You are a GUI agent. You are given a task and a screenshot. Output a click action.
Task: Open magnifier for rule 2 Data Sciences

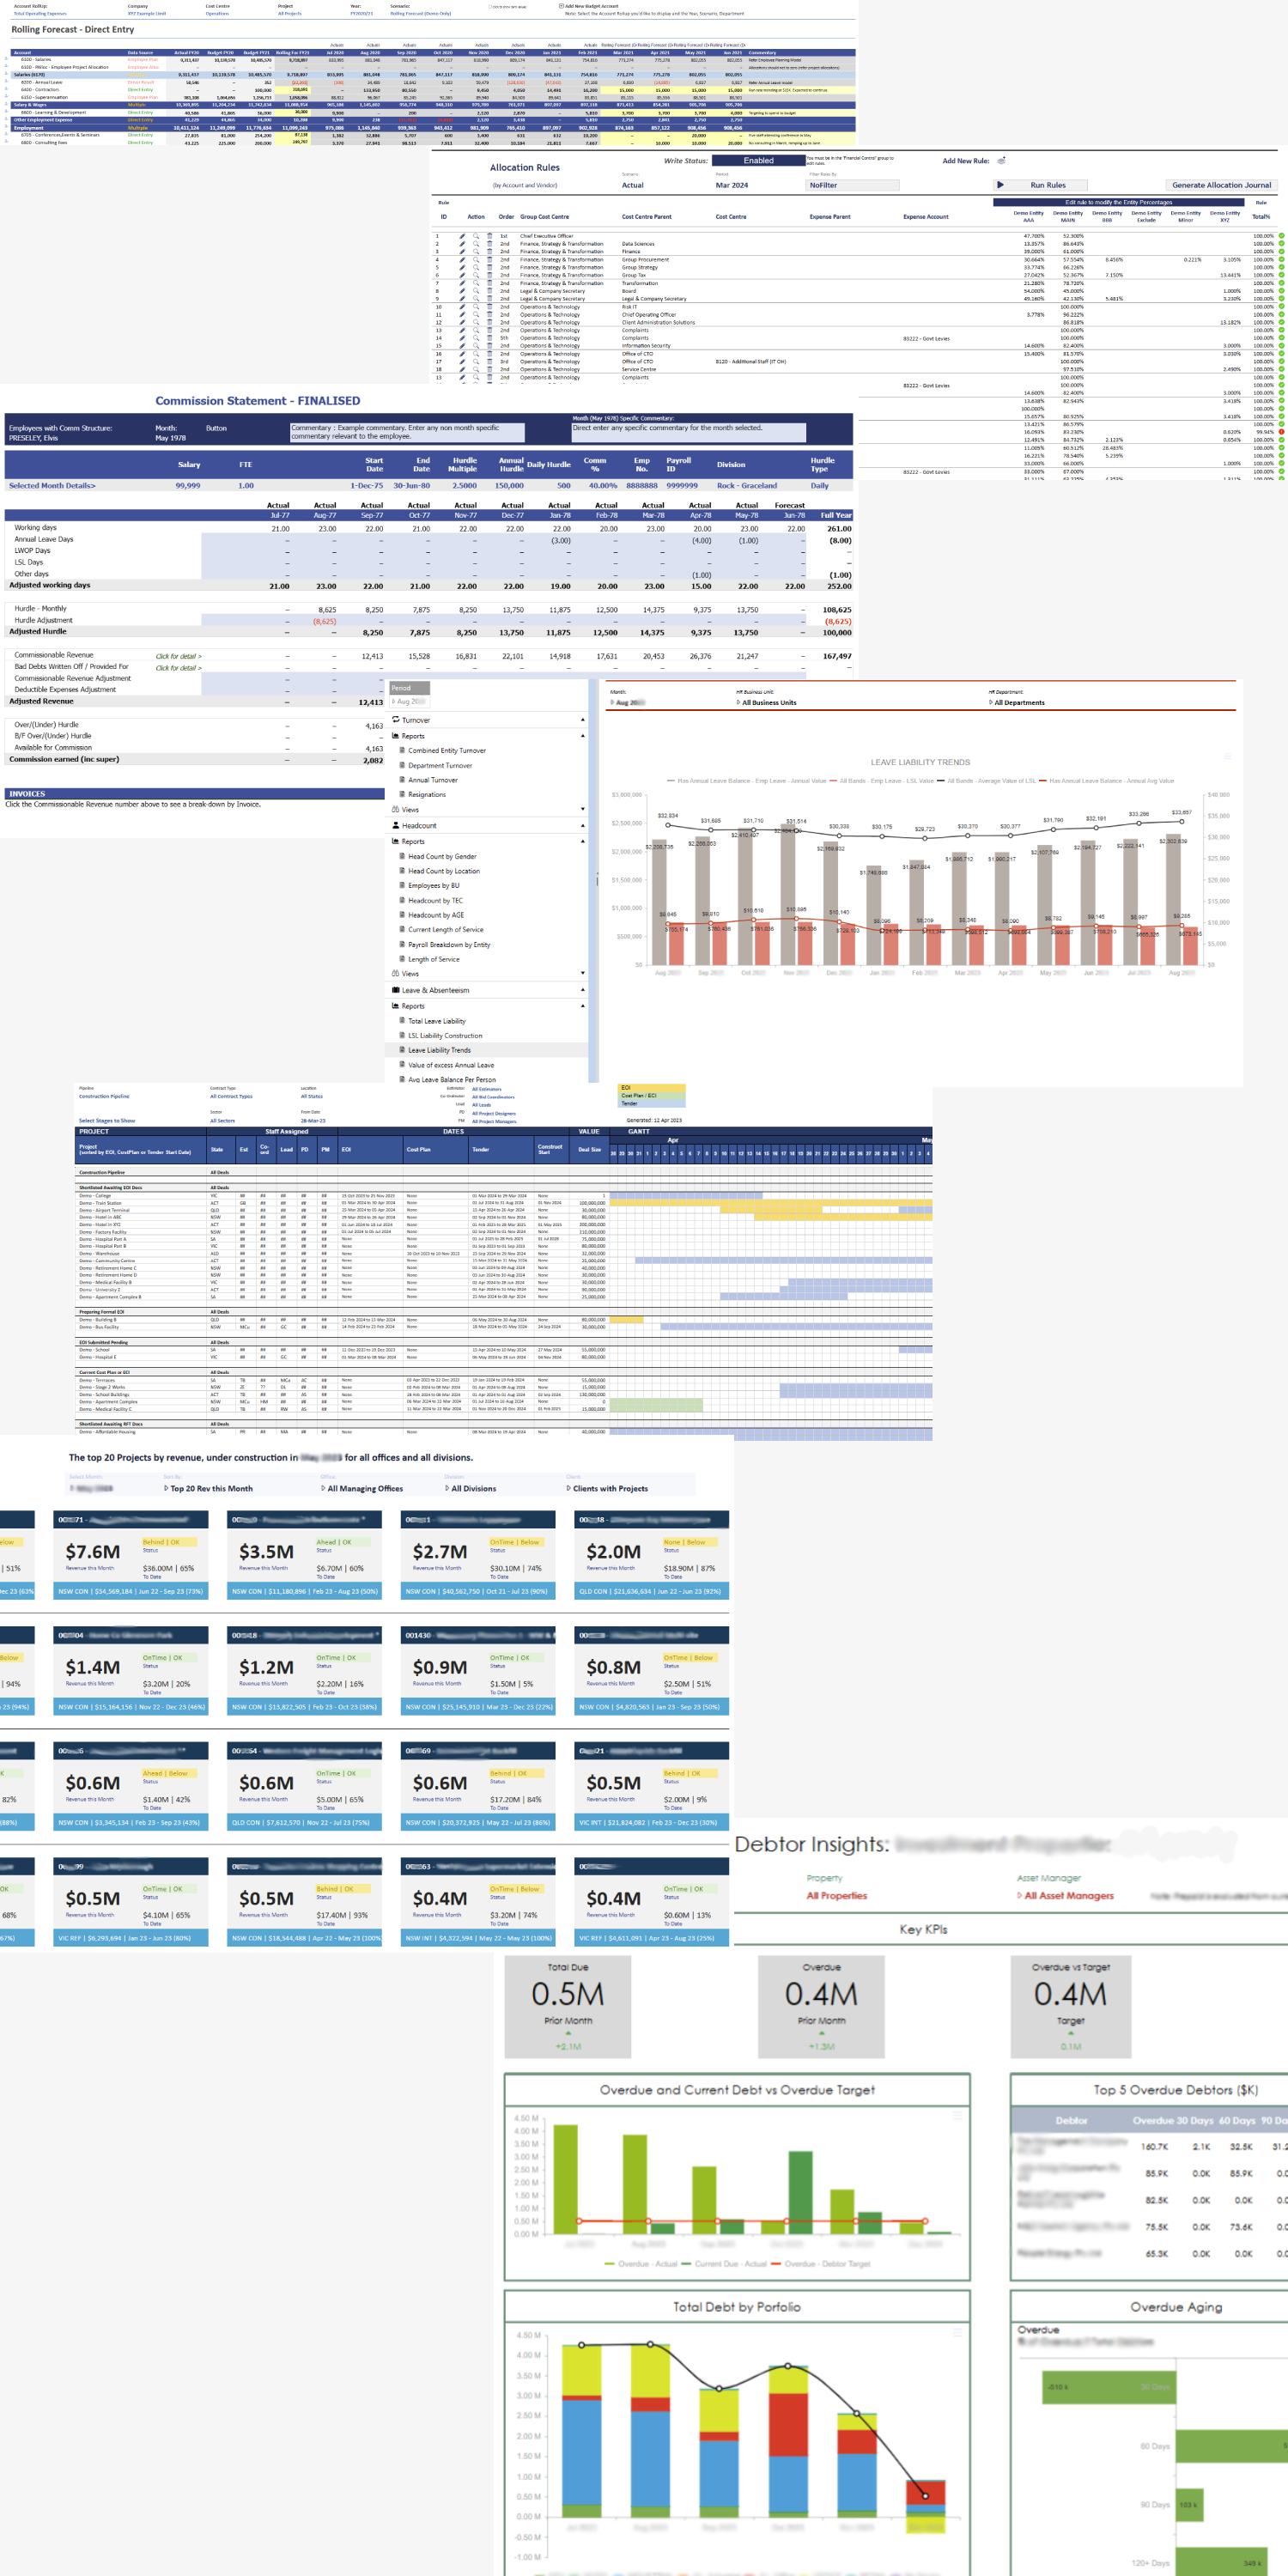(476, 244)
